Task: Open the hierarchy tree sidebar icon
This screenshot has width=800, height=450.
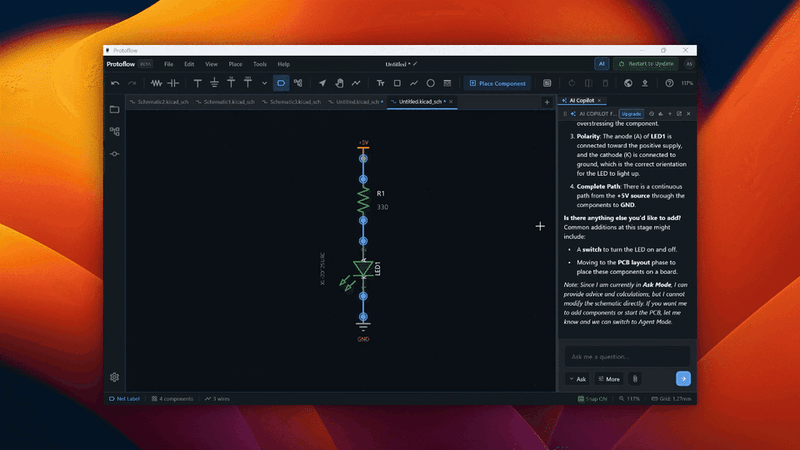Action: point(114,132)
